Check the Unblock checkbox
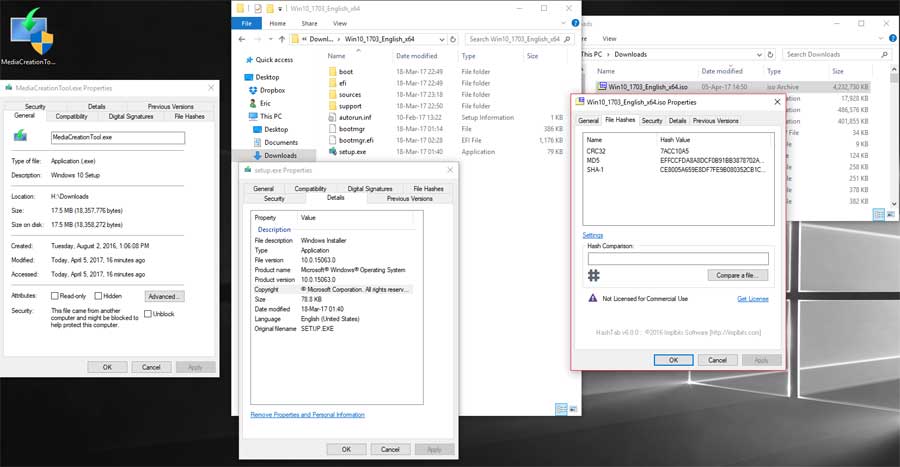 [148, 314]
